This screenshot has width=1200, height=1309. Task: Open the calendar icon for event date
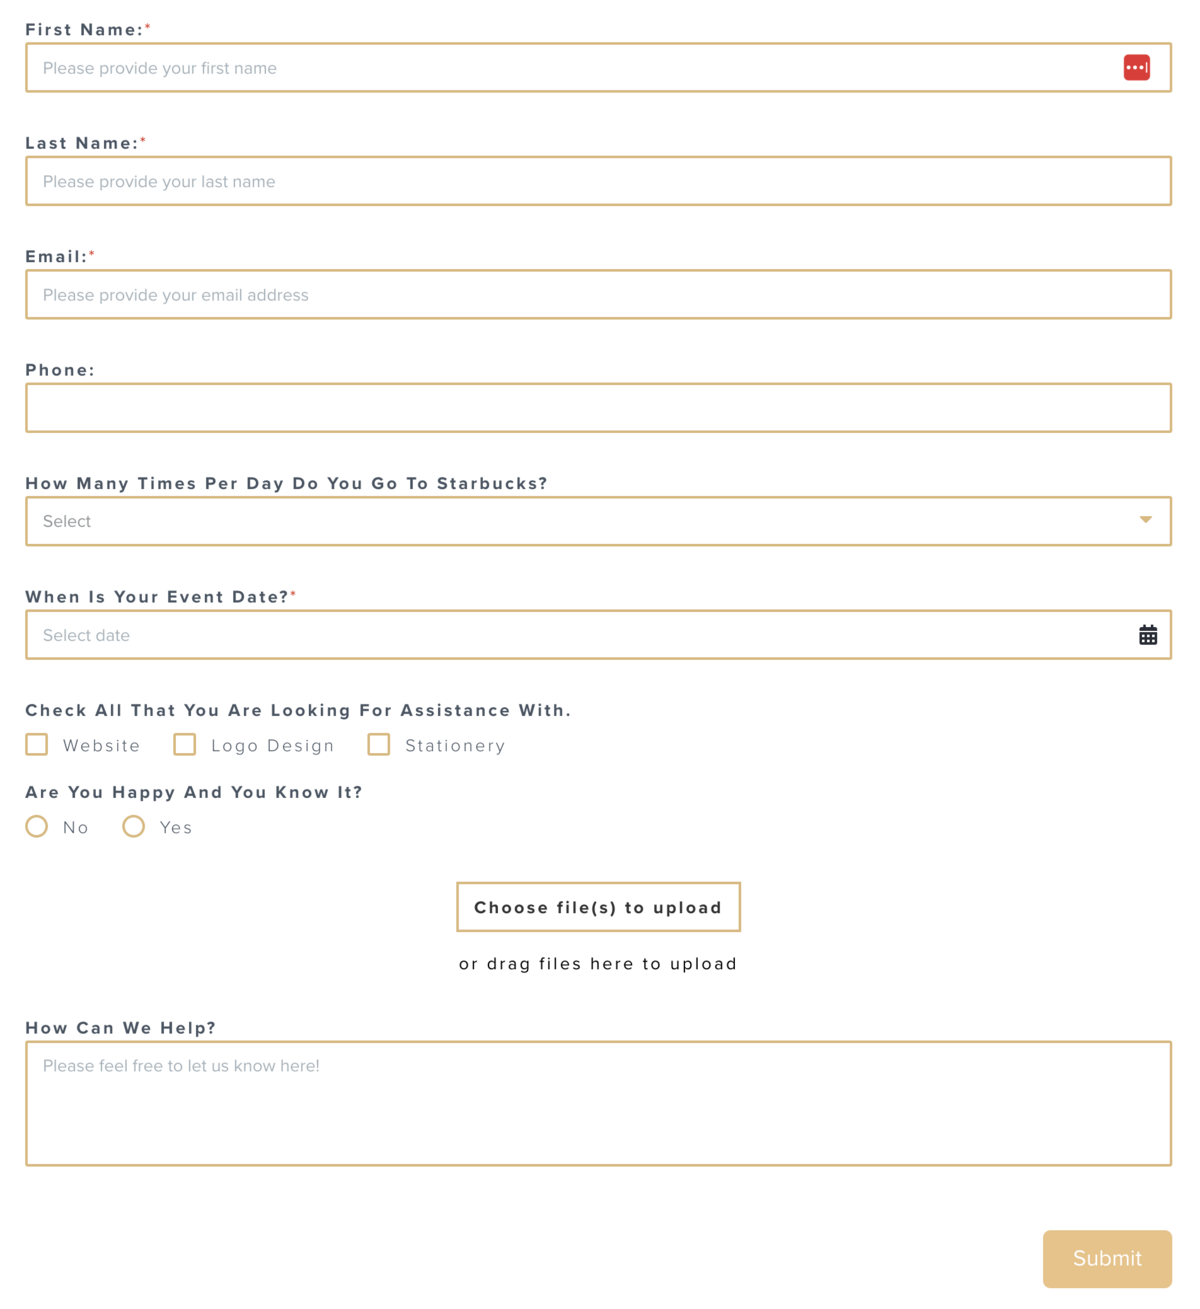click(x=1148, y=634)
